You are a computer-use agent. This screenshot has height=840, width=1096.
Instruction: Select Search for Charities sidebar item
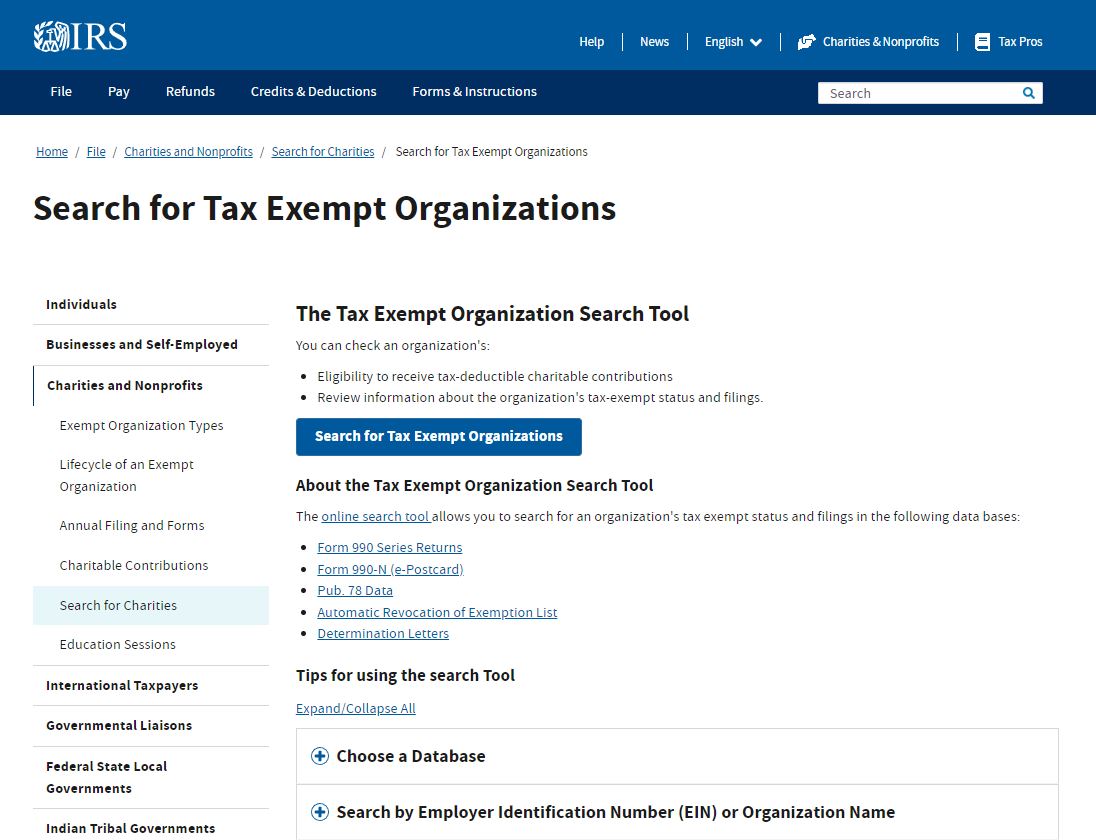(x=151, y=605)
